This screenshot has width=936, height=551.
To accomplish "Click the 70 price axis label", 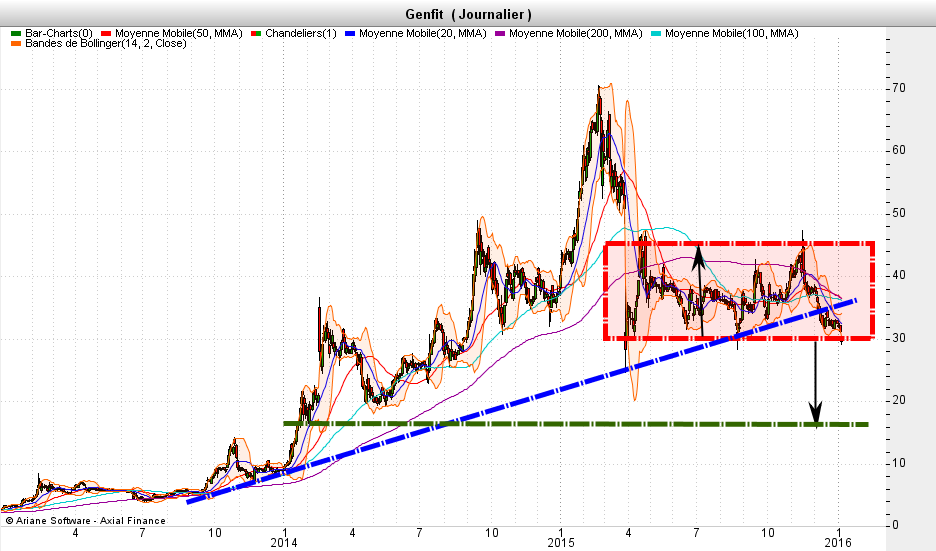I will coord(899,88).
